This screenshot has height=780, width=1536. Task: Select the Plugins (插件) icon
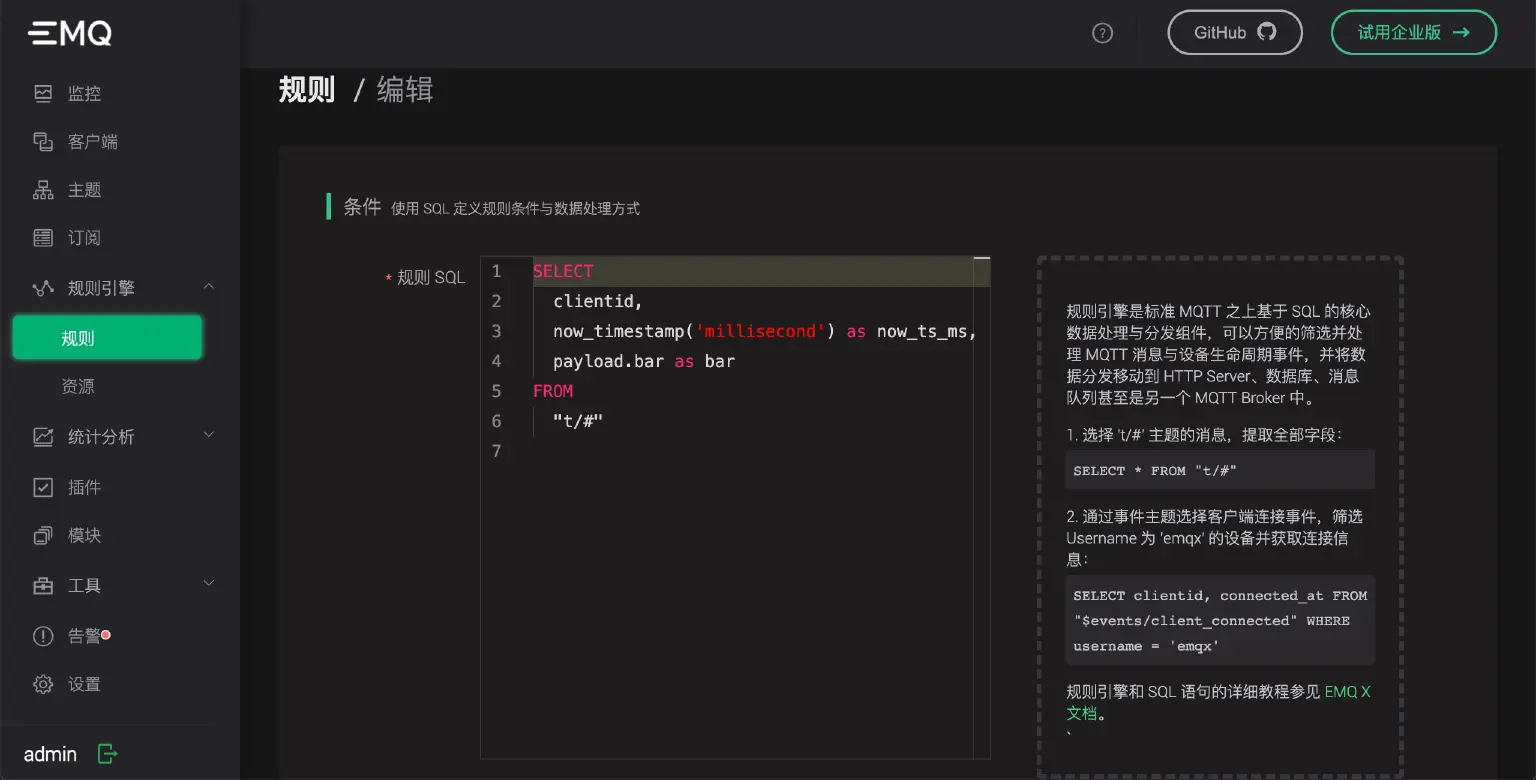point(42,487)
